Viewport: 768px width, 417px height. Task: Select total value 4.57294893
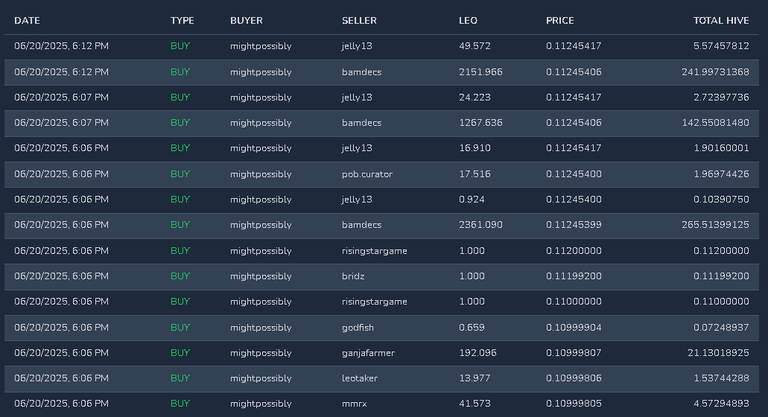721,404
